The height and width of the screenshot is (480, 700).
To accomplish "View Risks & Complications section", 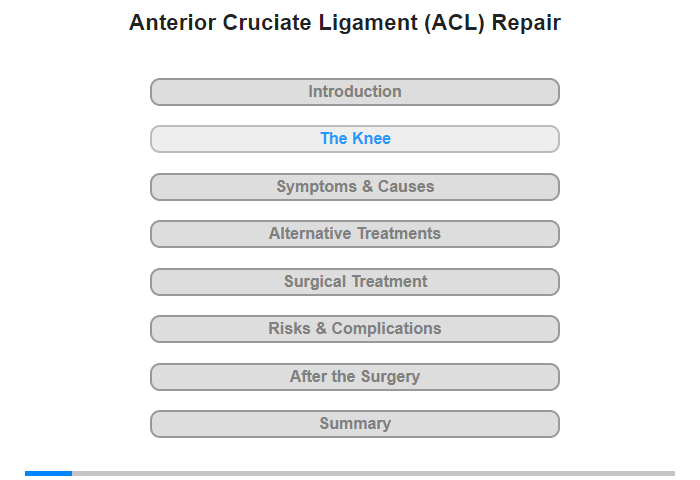I will pos(355,329).
